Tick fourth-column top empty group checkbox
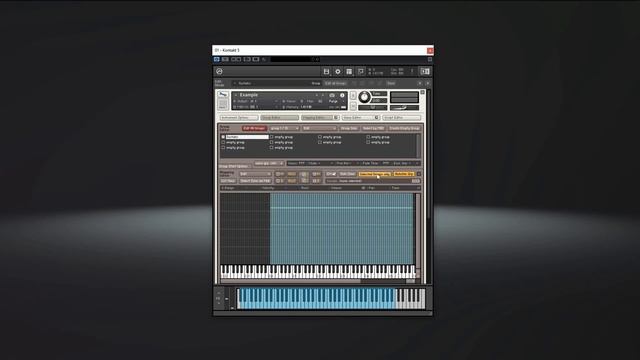The image size is (640, 360). click(x=368, y=137)
